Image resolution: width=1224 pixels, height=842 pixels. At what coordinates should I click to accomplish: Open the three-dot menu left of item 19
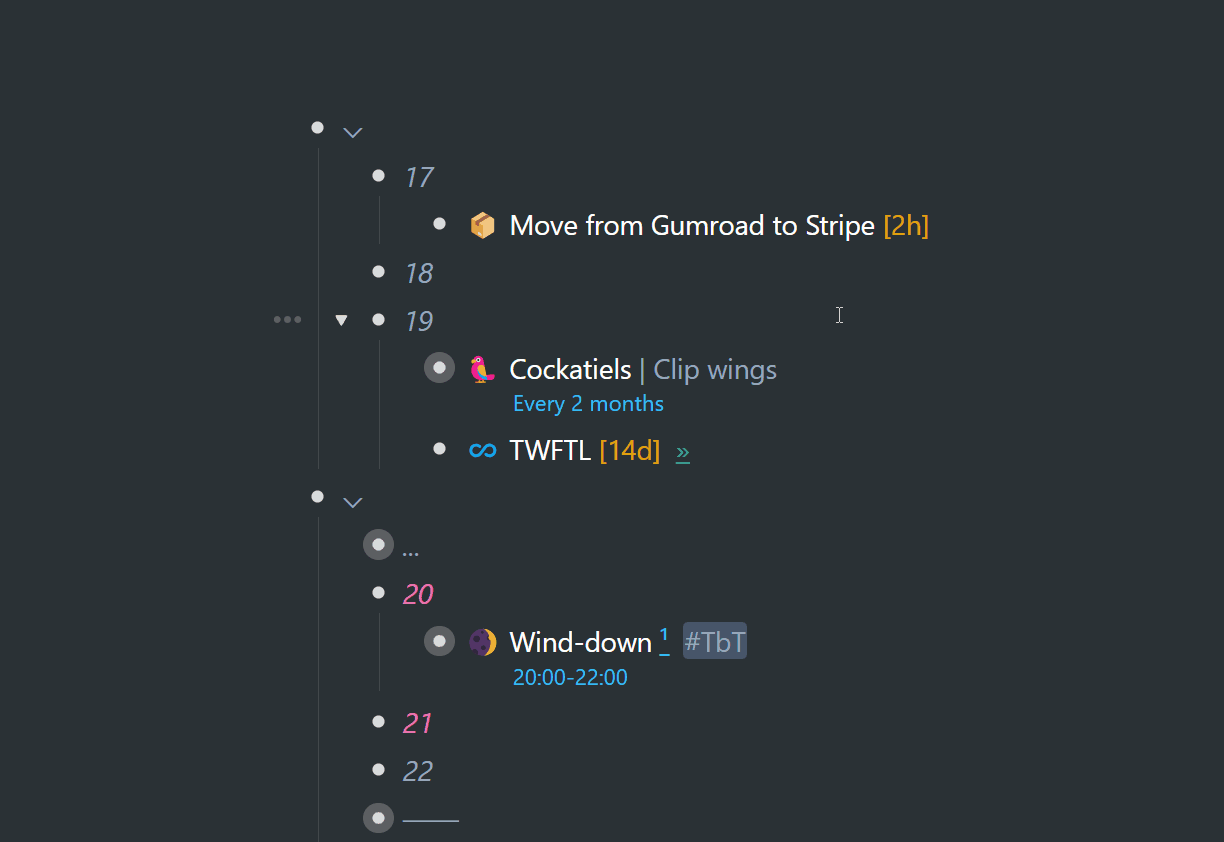[287, 320]
